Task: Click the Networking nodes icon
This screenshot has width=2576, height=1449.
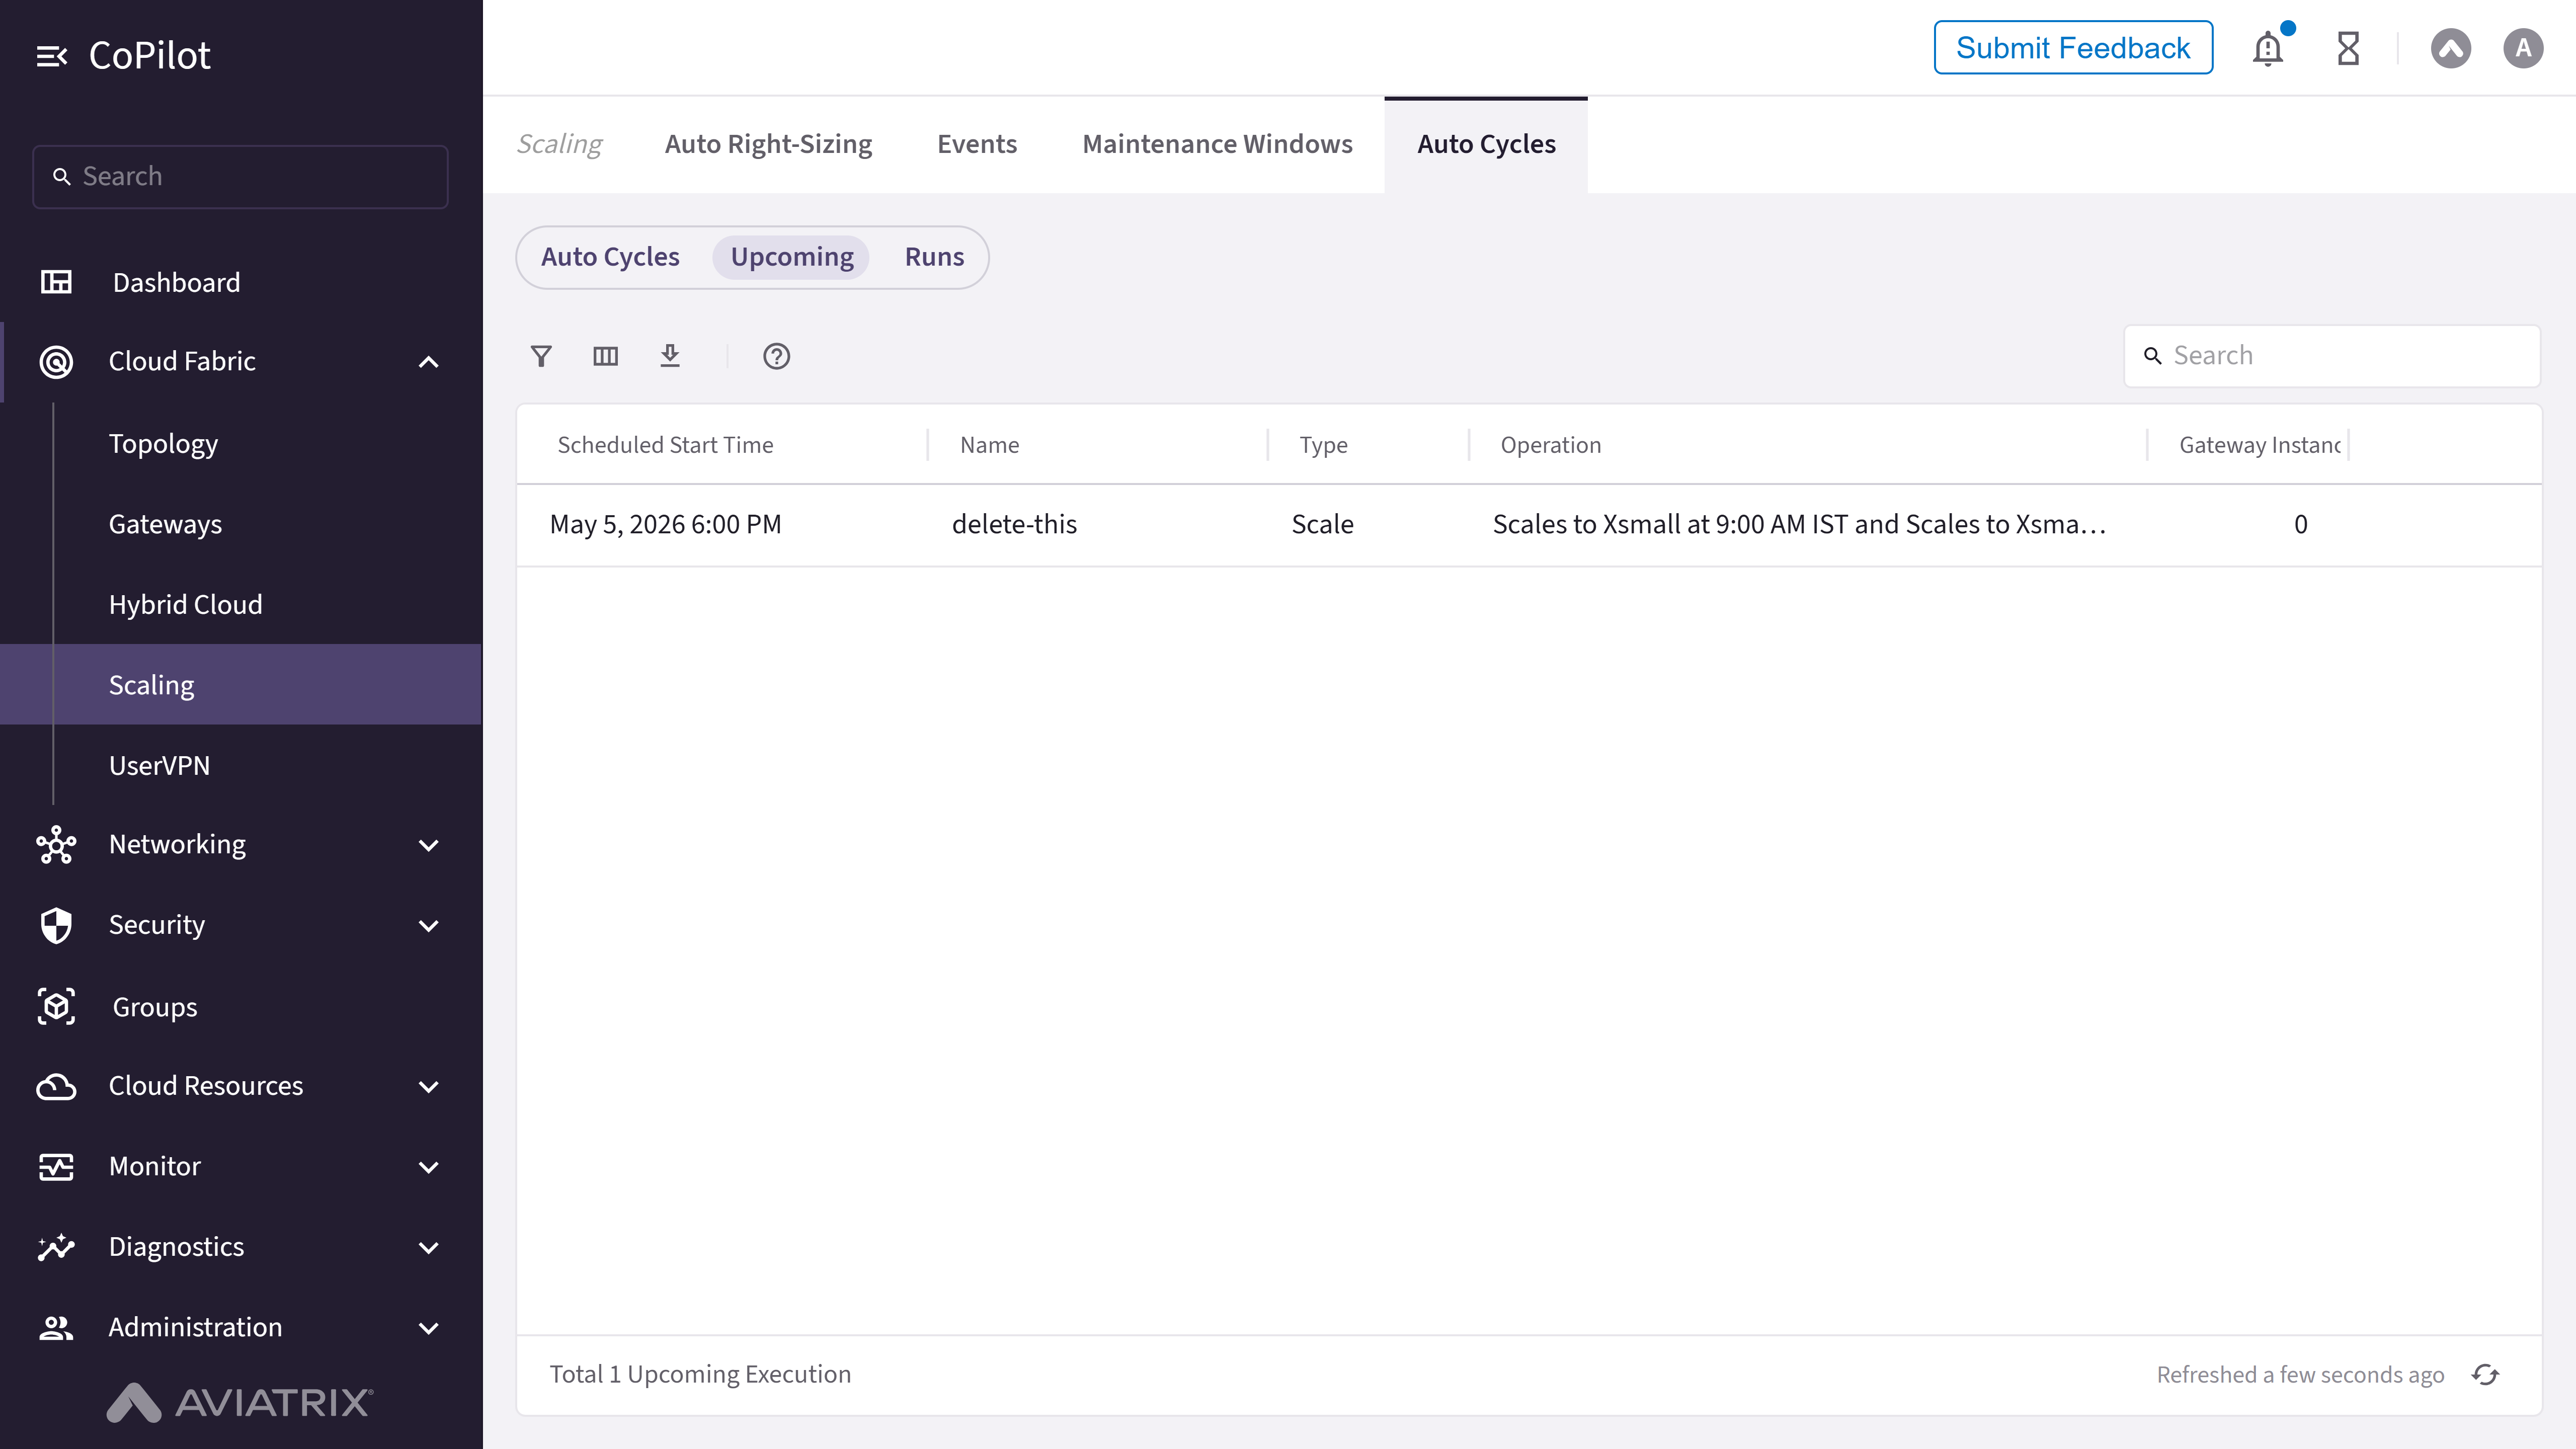Action: coord(56,845)
